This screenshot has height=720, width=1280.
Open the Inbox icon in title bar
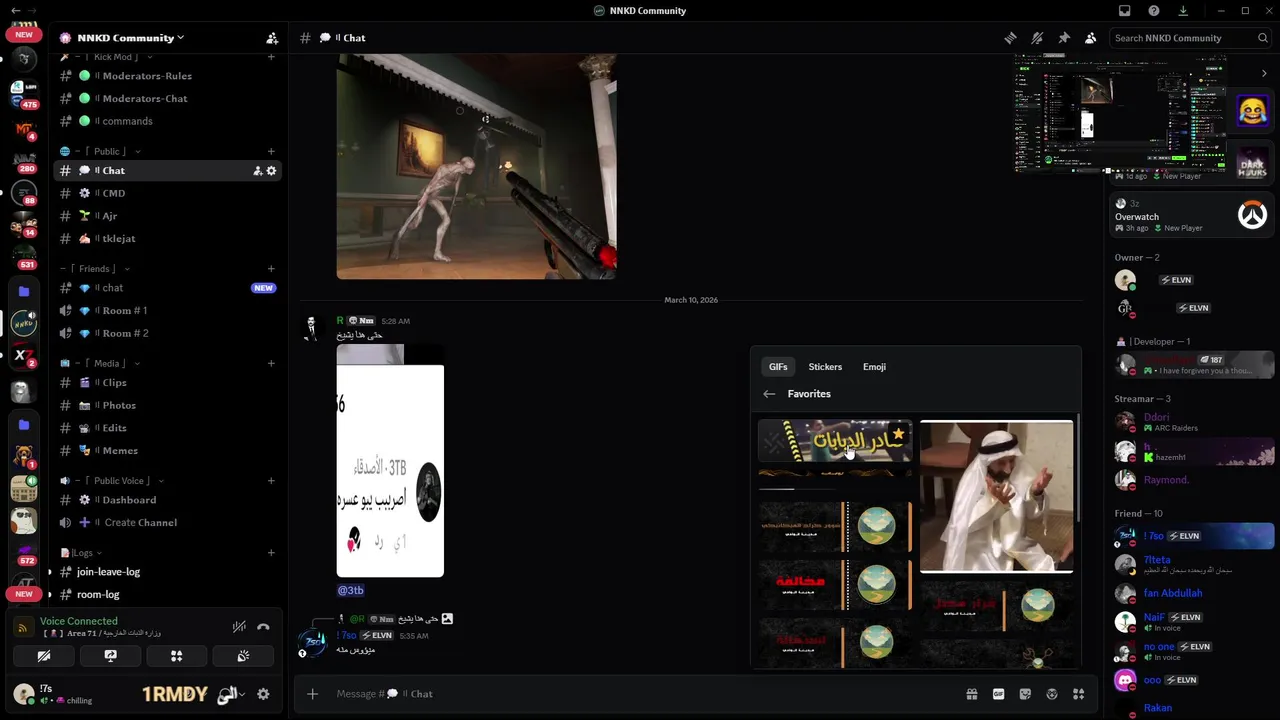(x=1125, y=11)
